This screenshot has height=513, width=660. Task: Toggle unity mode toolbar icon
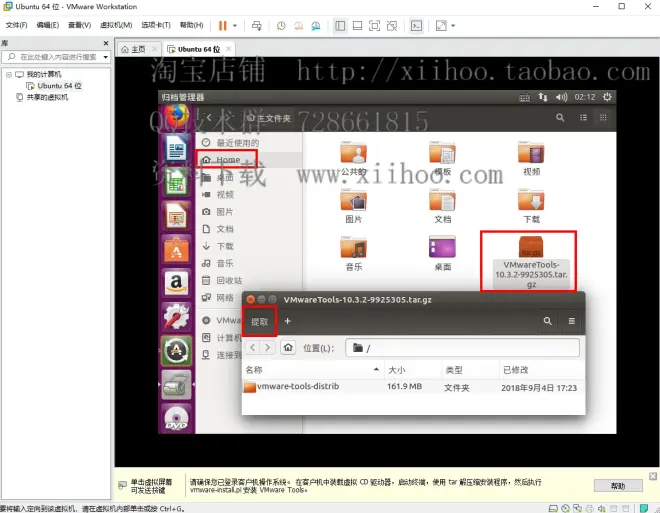click(x=392, y=26)
